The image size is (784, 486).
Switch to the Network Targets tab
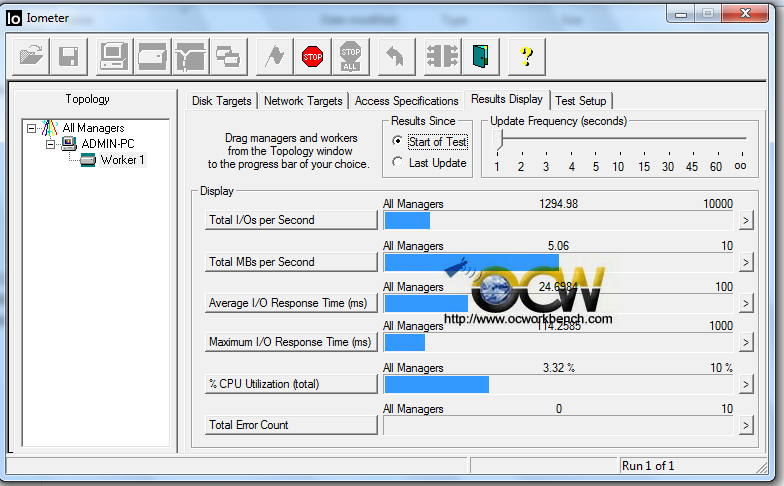click(303, 101)
